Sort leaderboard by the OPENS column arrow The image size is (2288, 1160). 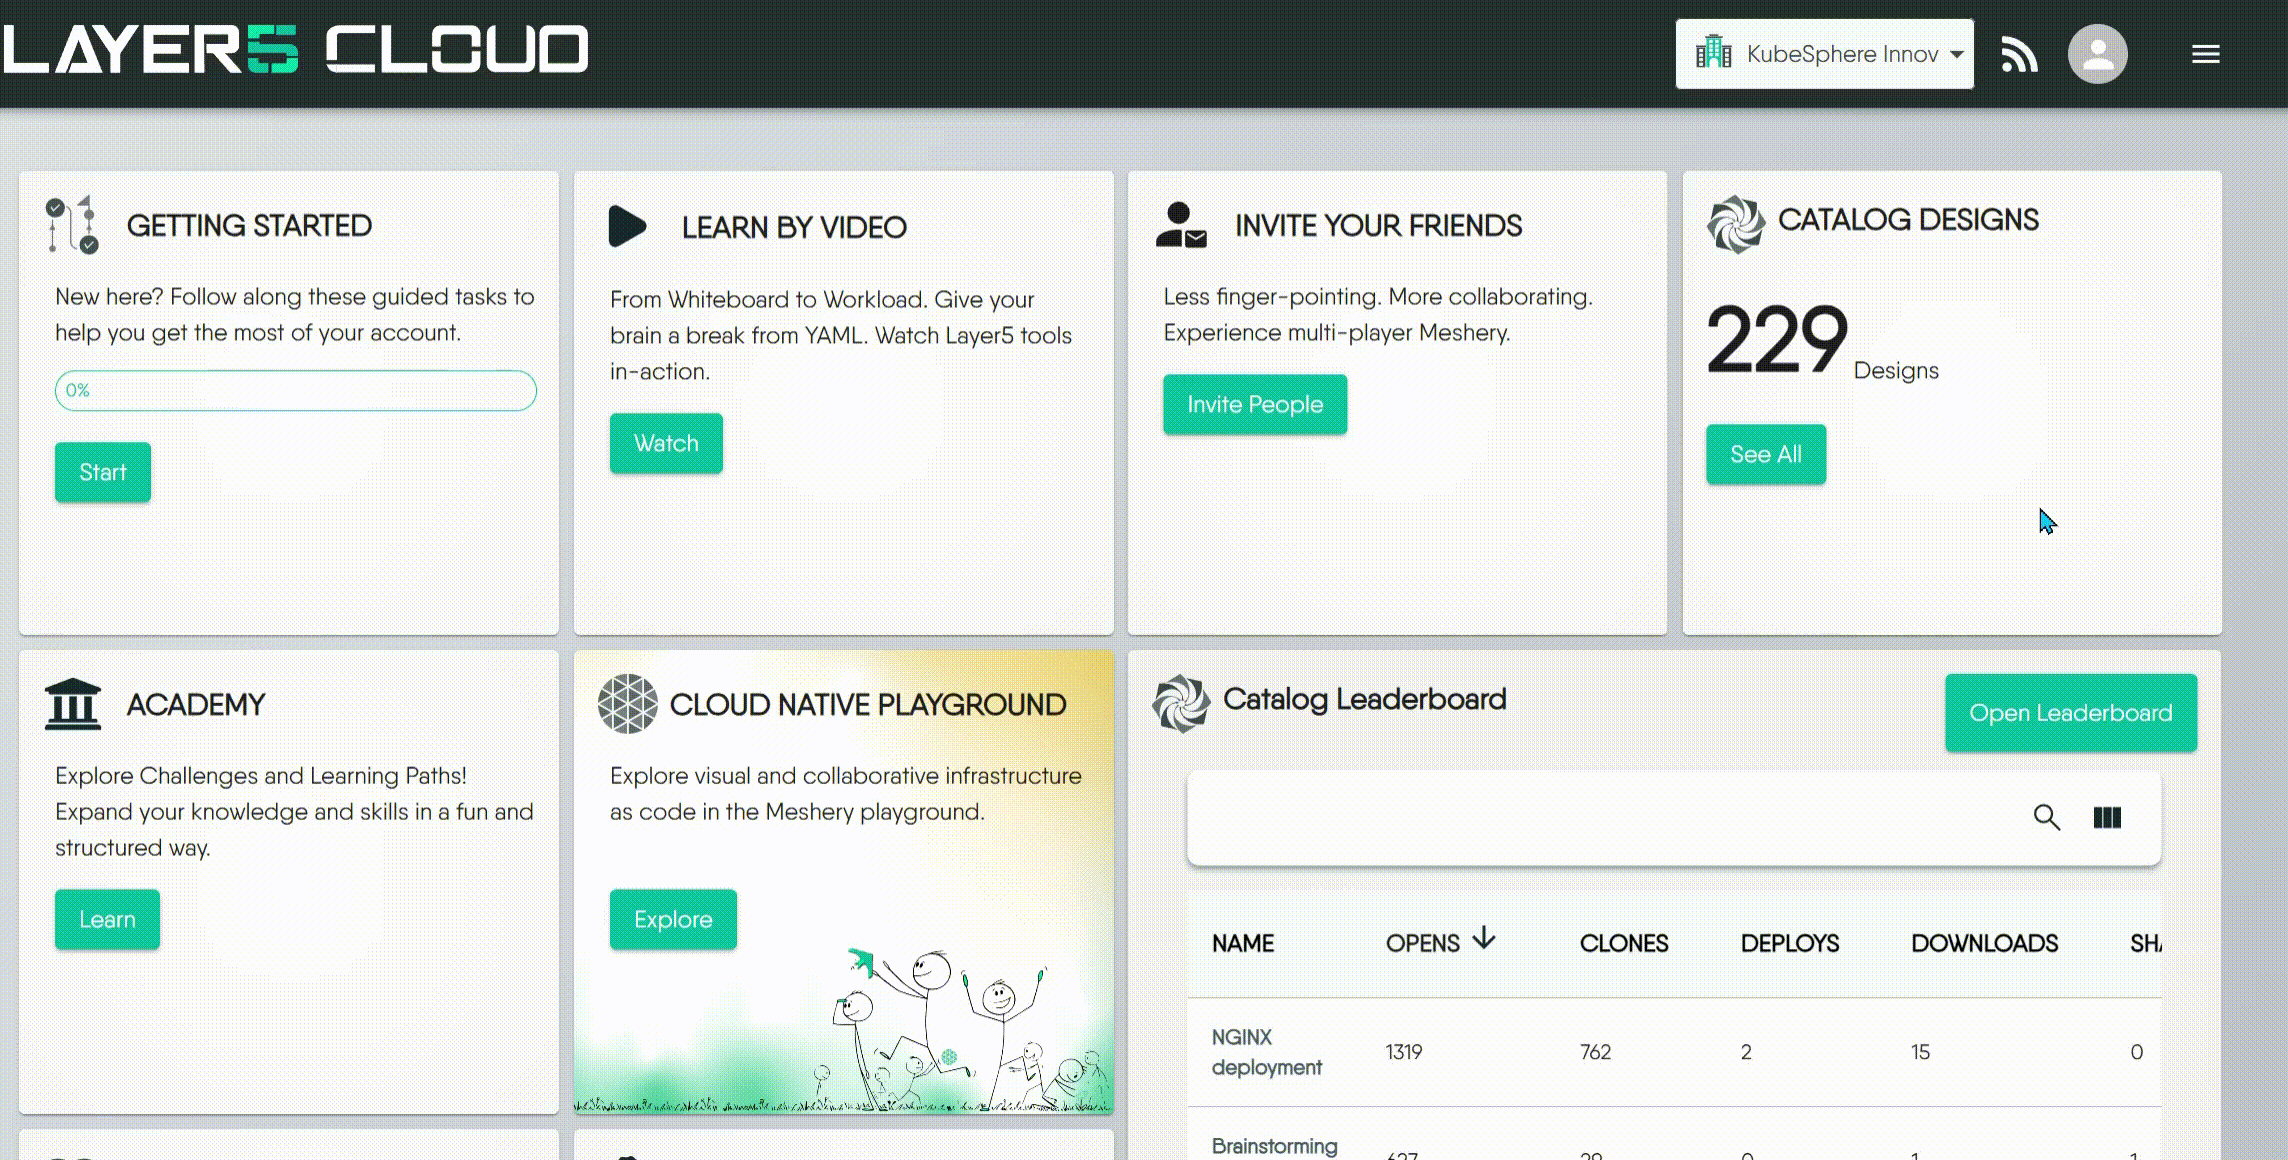coord(1484,939)
